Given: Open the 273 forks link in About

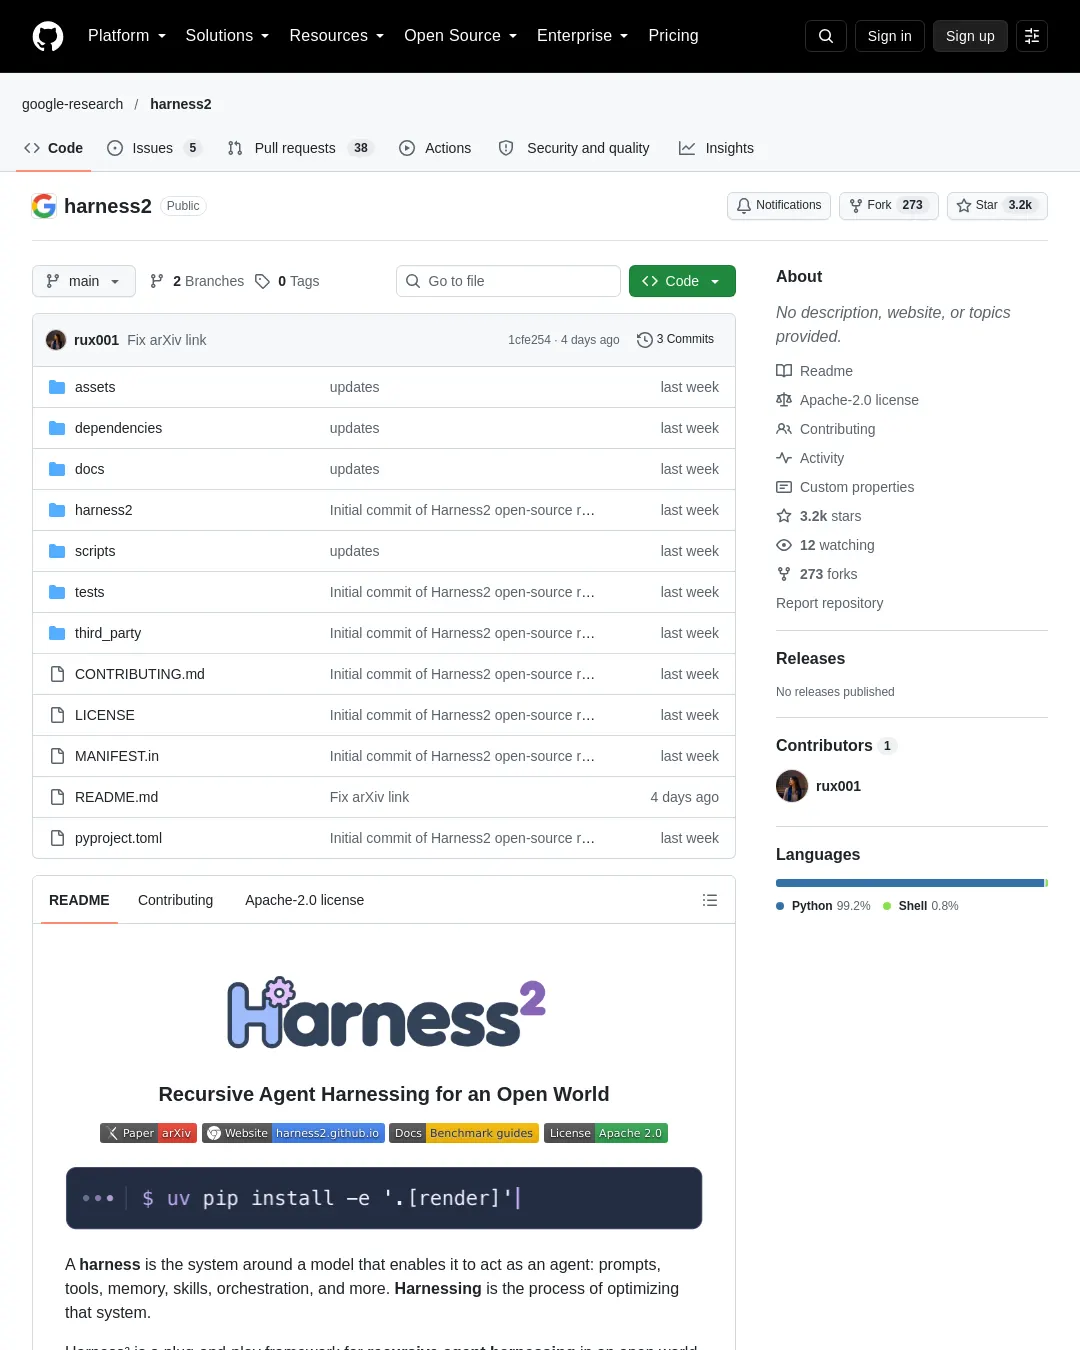Looking at the screenshot, I should [817, 574].
